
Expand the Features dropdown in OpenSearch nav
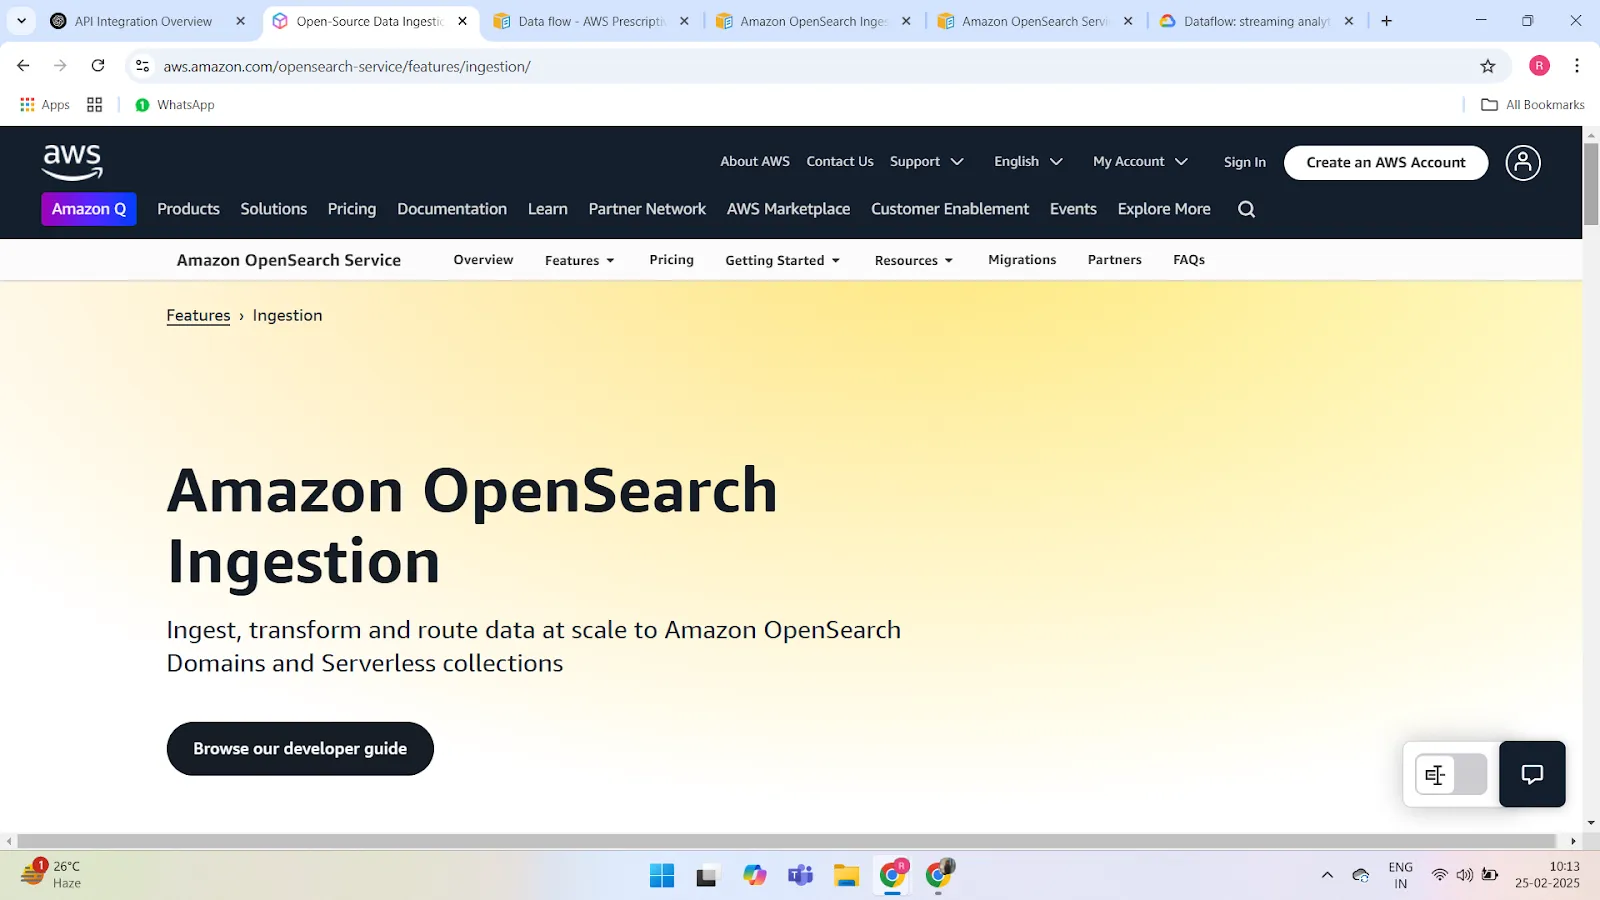point(580,260)
